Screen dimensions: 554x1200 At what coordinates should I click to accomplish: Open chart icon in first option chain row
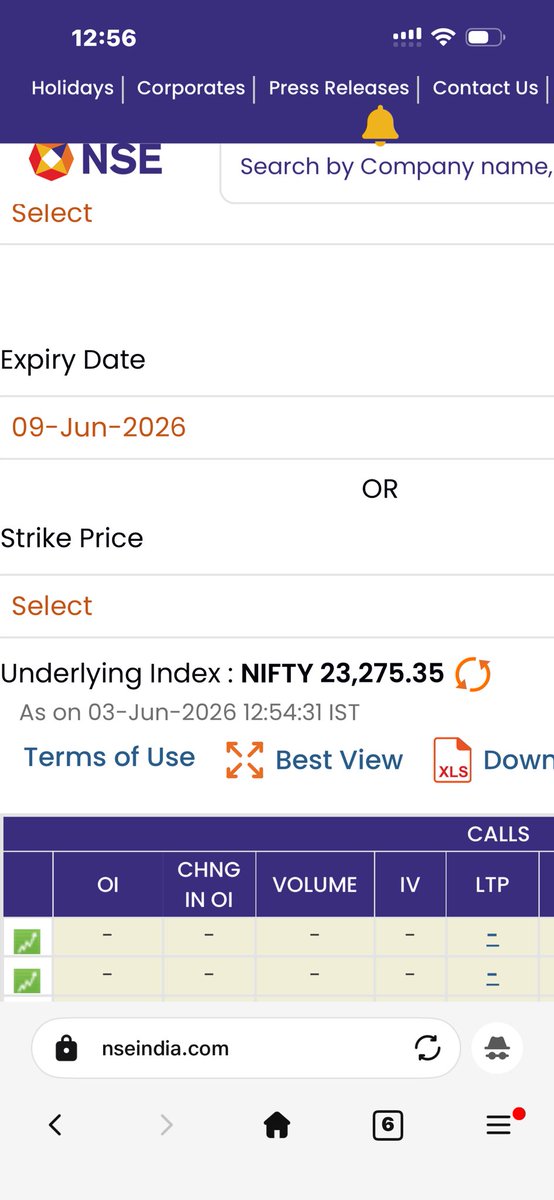coord(27,941)
